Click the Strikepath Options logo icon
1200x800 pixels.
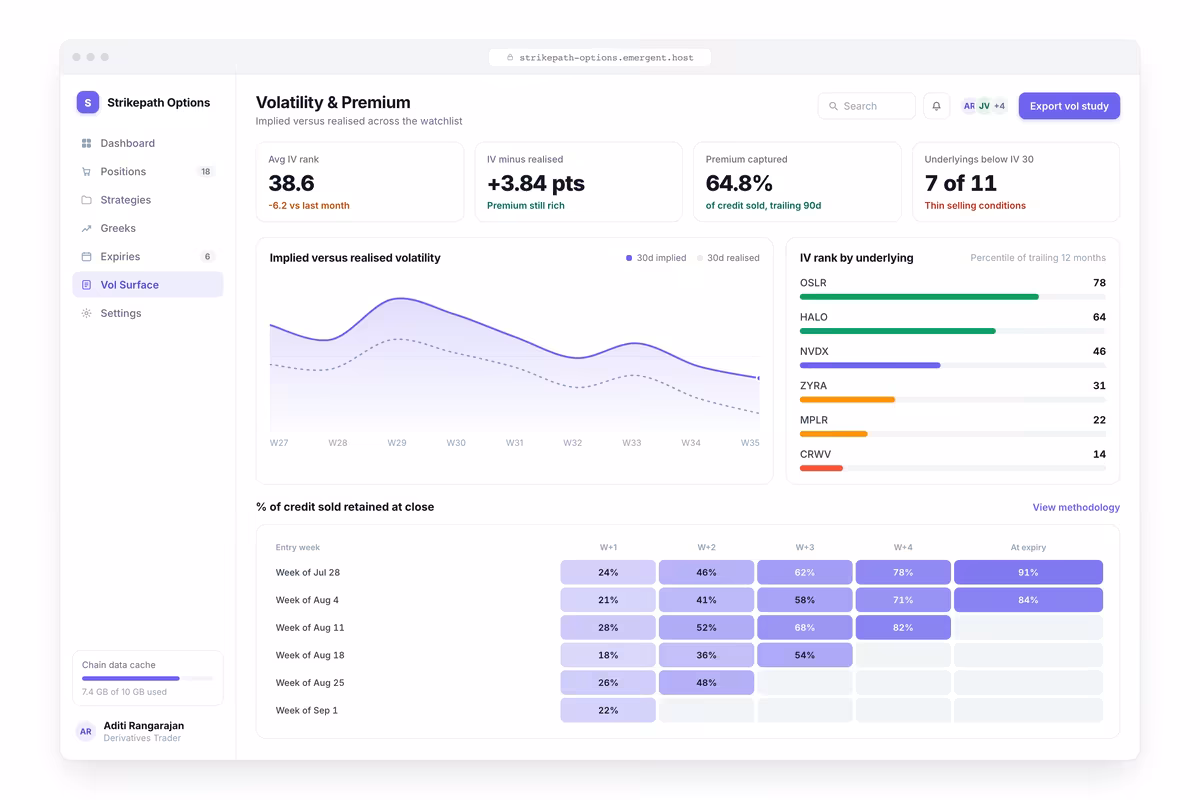pyautogui.click(x=88, y=102)
